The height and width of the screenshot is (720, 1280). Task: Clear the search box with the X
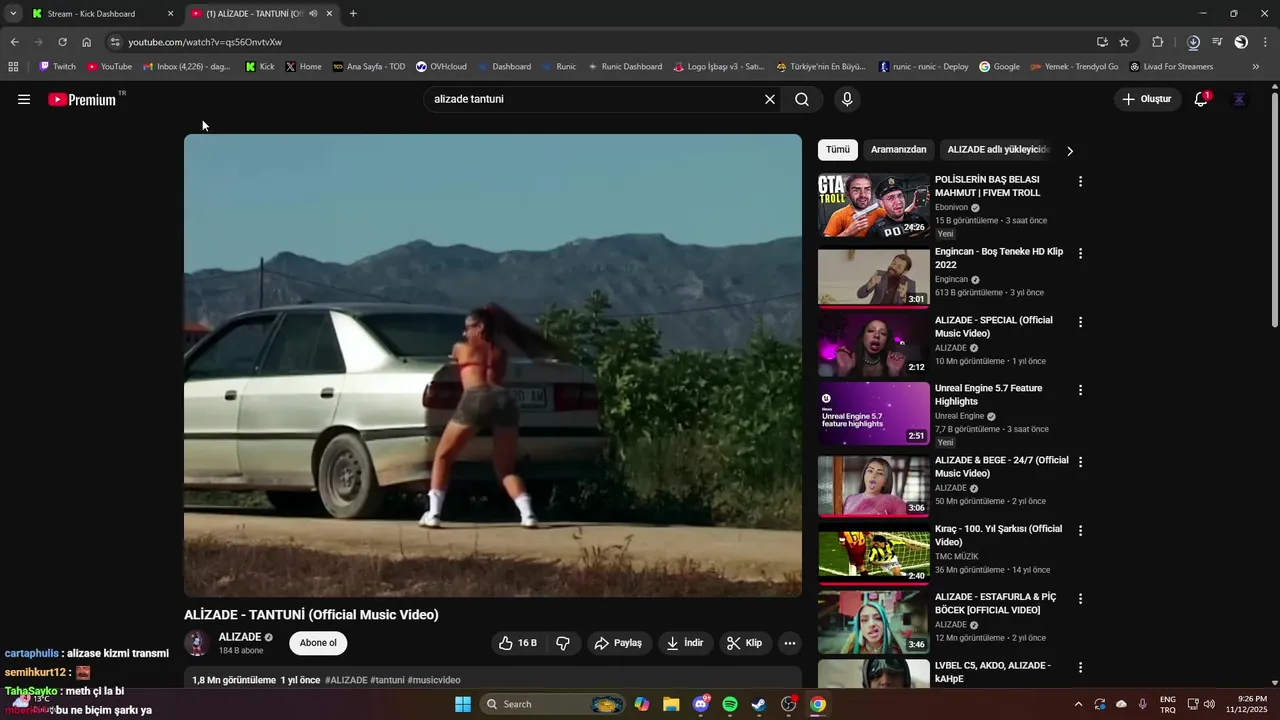(x=770, y=99)
